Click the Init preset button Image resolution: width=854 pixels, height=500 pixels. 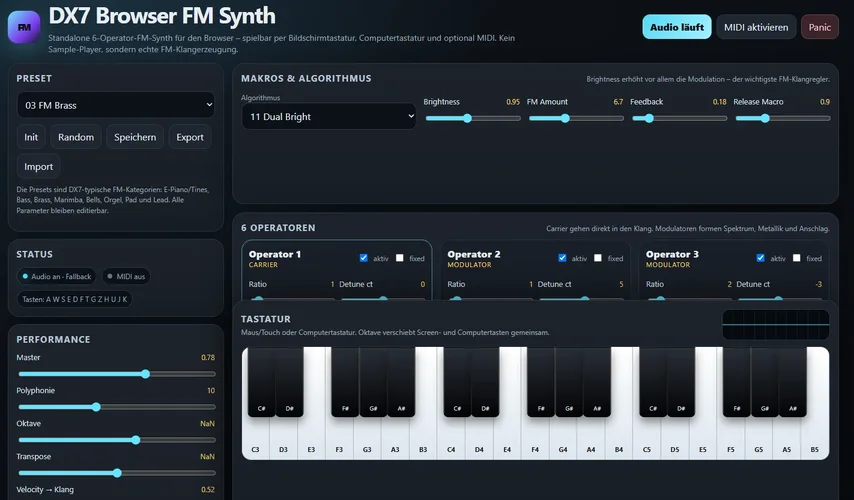31,137
